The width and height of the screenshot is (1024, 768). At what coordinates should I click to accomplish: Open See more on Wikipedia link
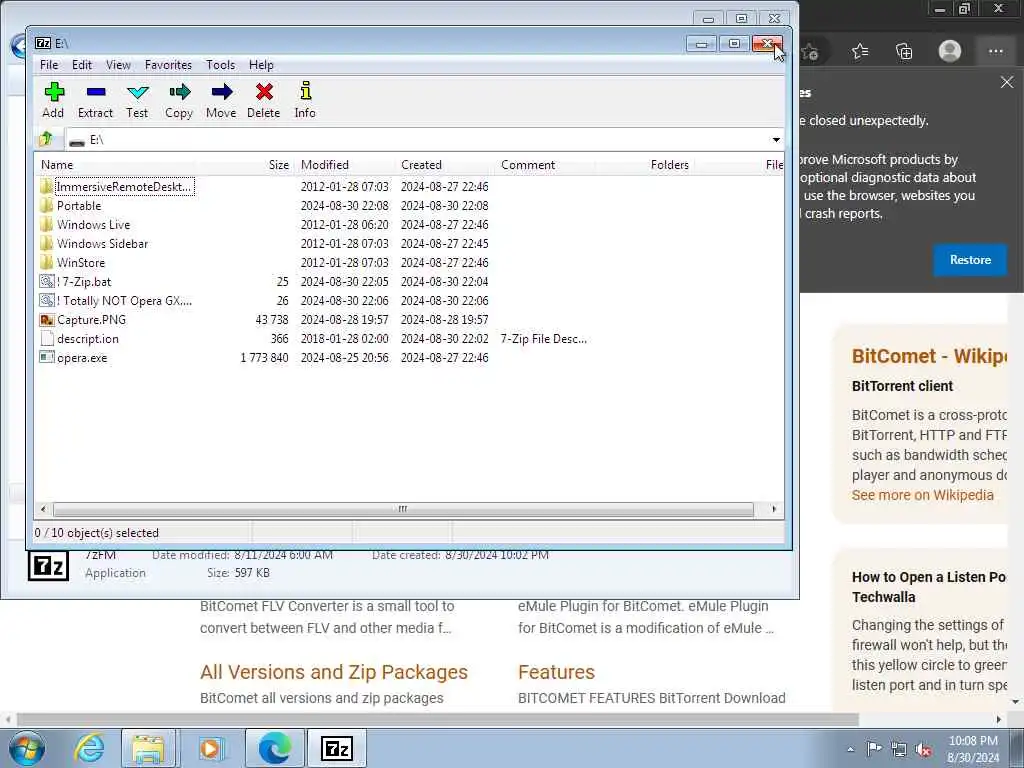coord(922,495)
